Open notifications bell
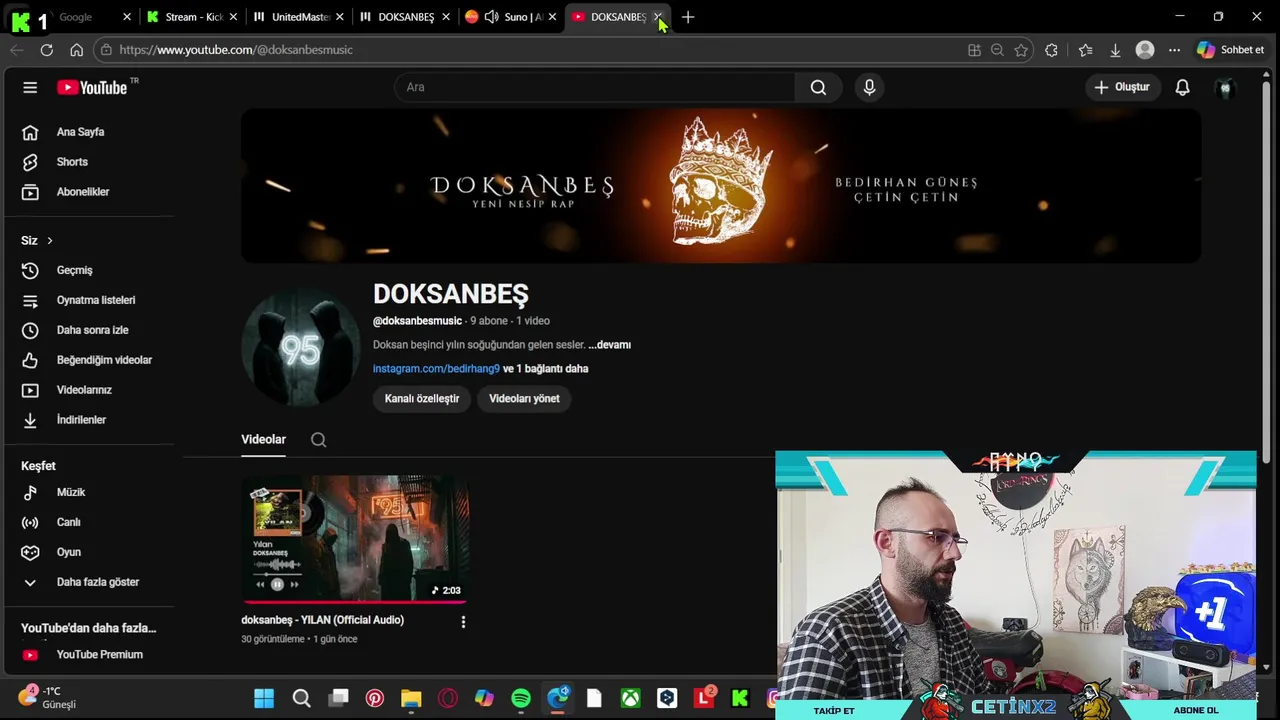1280x720 pixels. pos(1182,87)
